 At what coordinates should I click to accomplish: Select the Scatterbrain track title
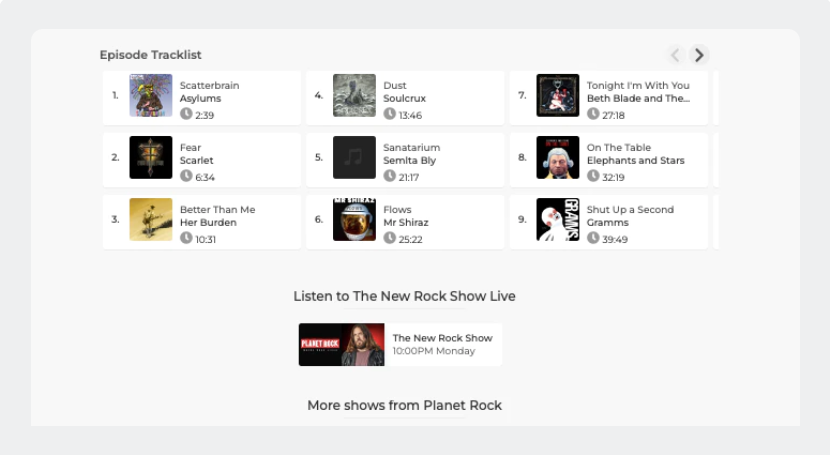[209, 86]
